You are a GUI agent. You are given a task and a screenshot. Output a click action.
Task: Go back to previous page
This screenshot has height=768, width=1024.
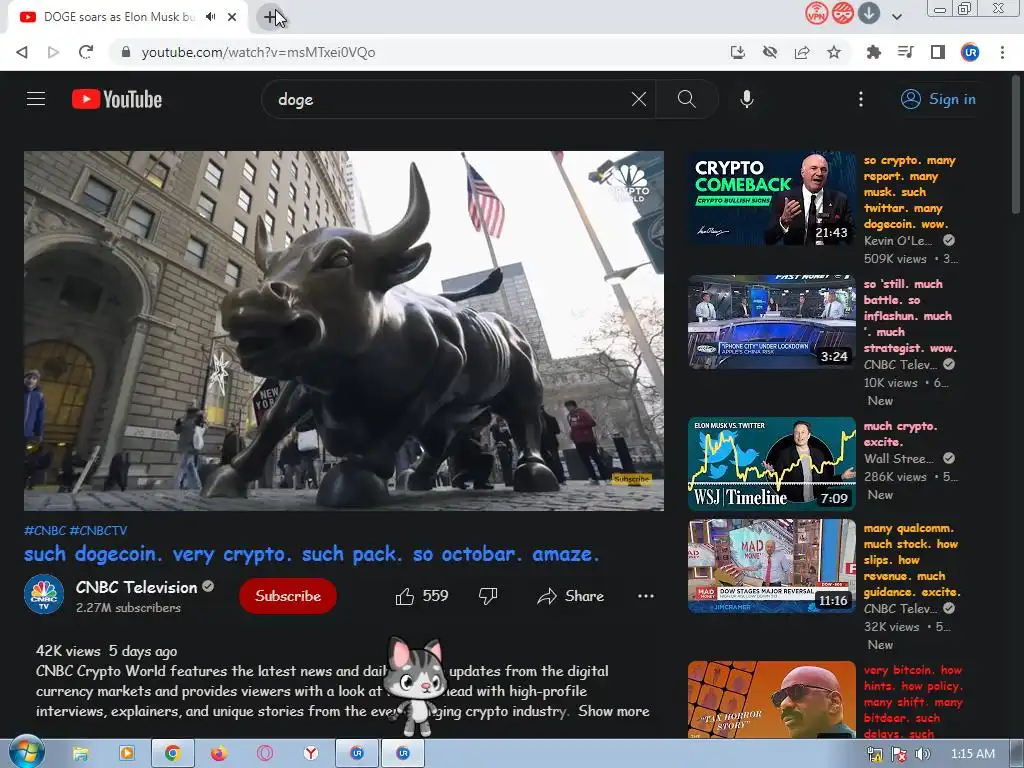tap(22, 52)
